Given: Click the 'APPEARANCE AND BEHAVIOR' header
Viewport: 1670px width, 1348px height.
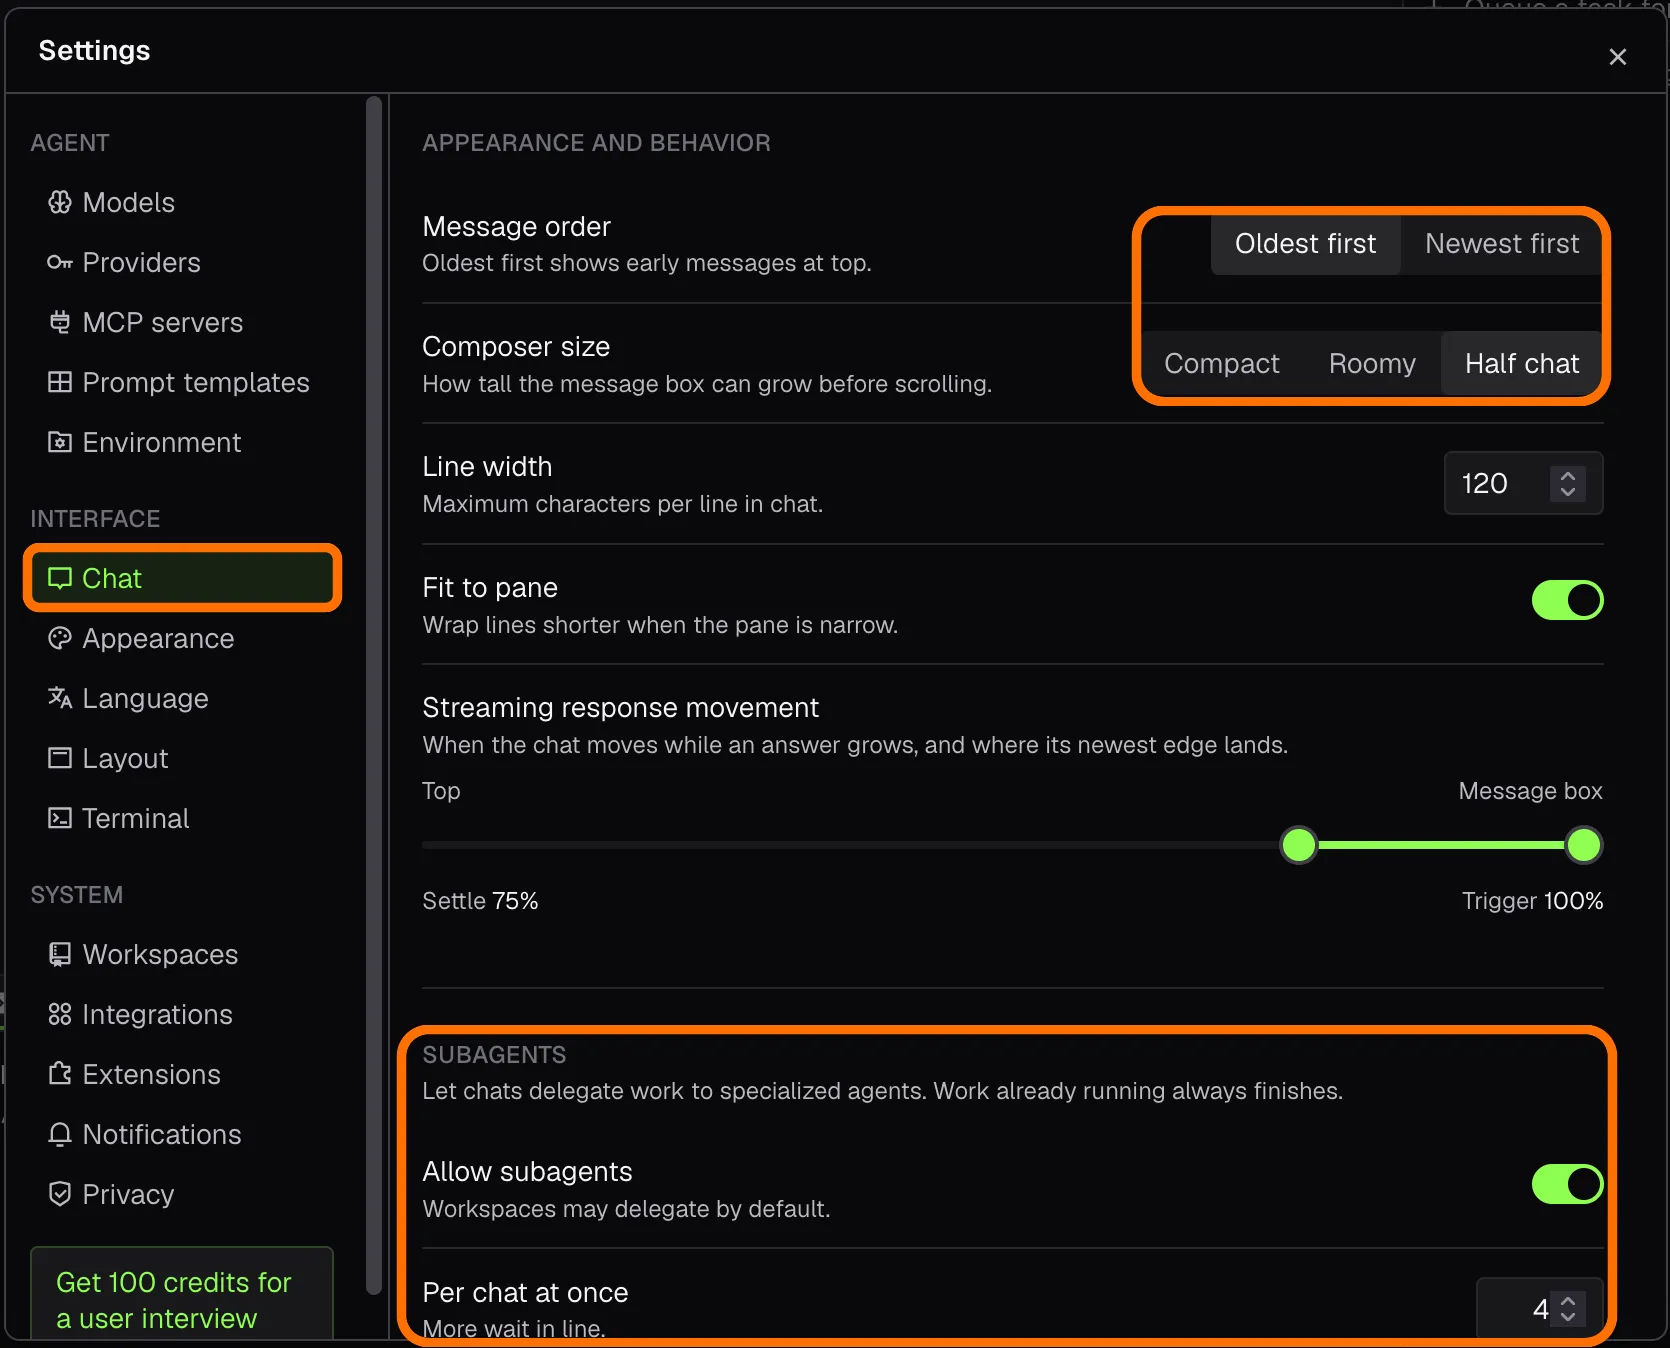Looking at the screenshot, I should pyautogui.click(x=596, y=143).
